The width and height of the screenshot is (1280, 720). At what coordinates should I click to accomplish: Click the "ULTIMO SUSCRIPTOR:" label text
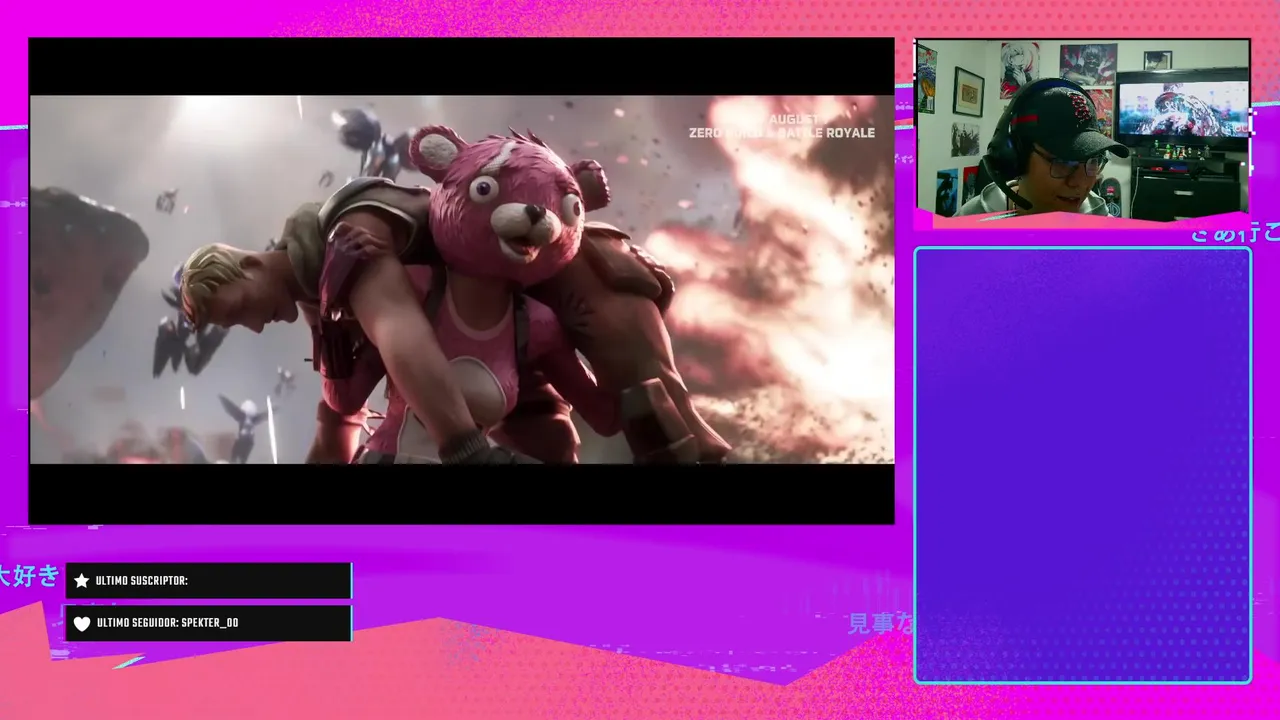(x=142, y=581)
